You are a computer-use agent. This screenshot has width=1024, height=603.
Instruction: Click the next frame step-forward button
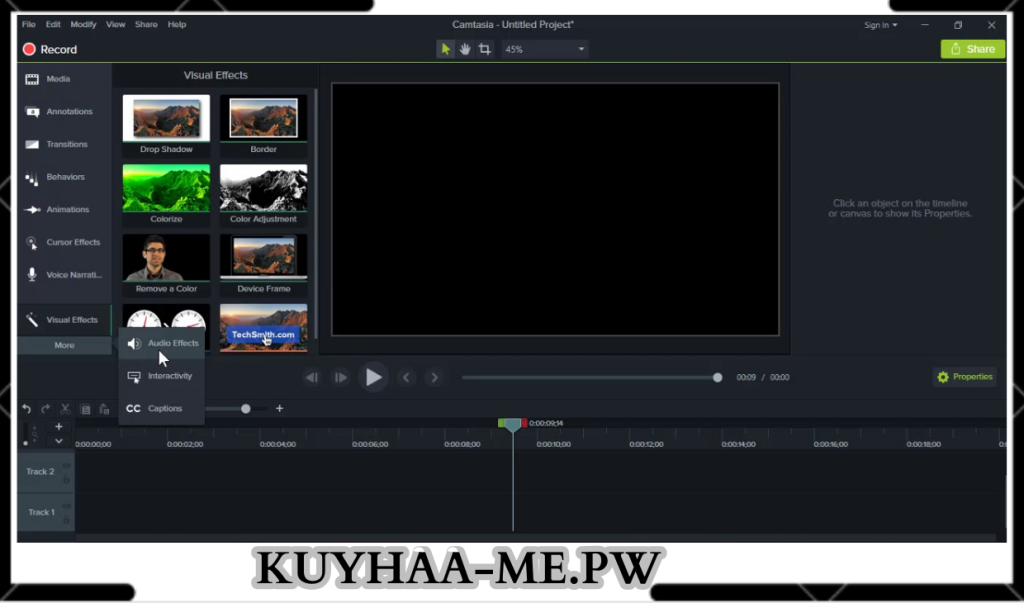[x=340, y=377]
